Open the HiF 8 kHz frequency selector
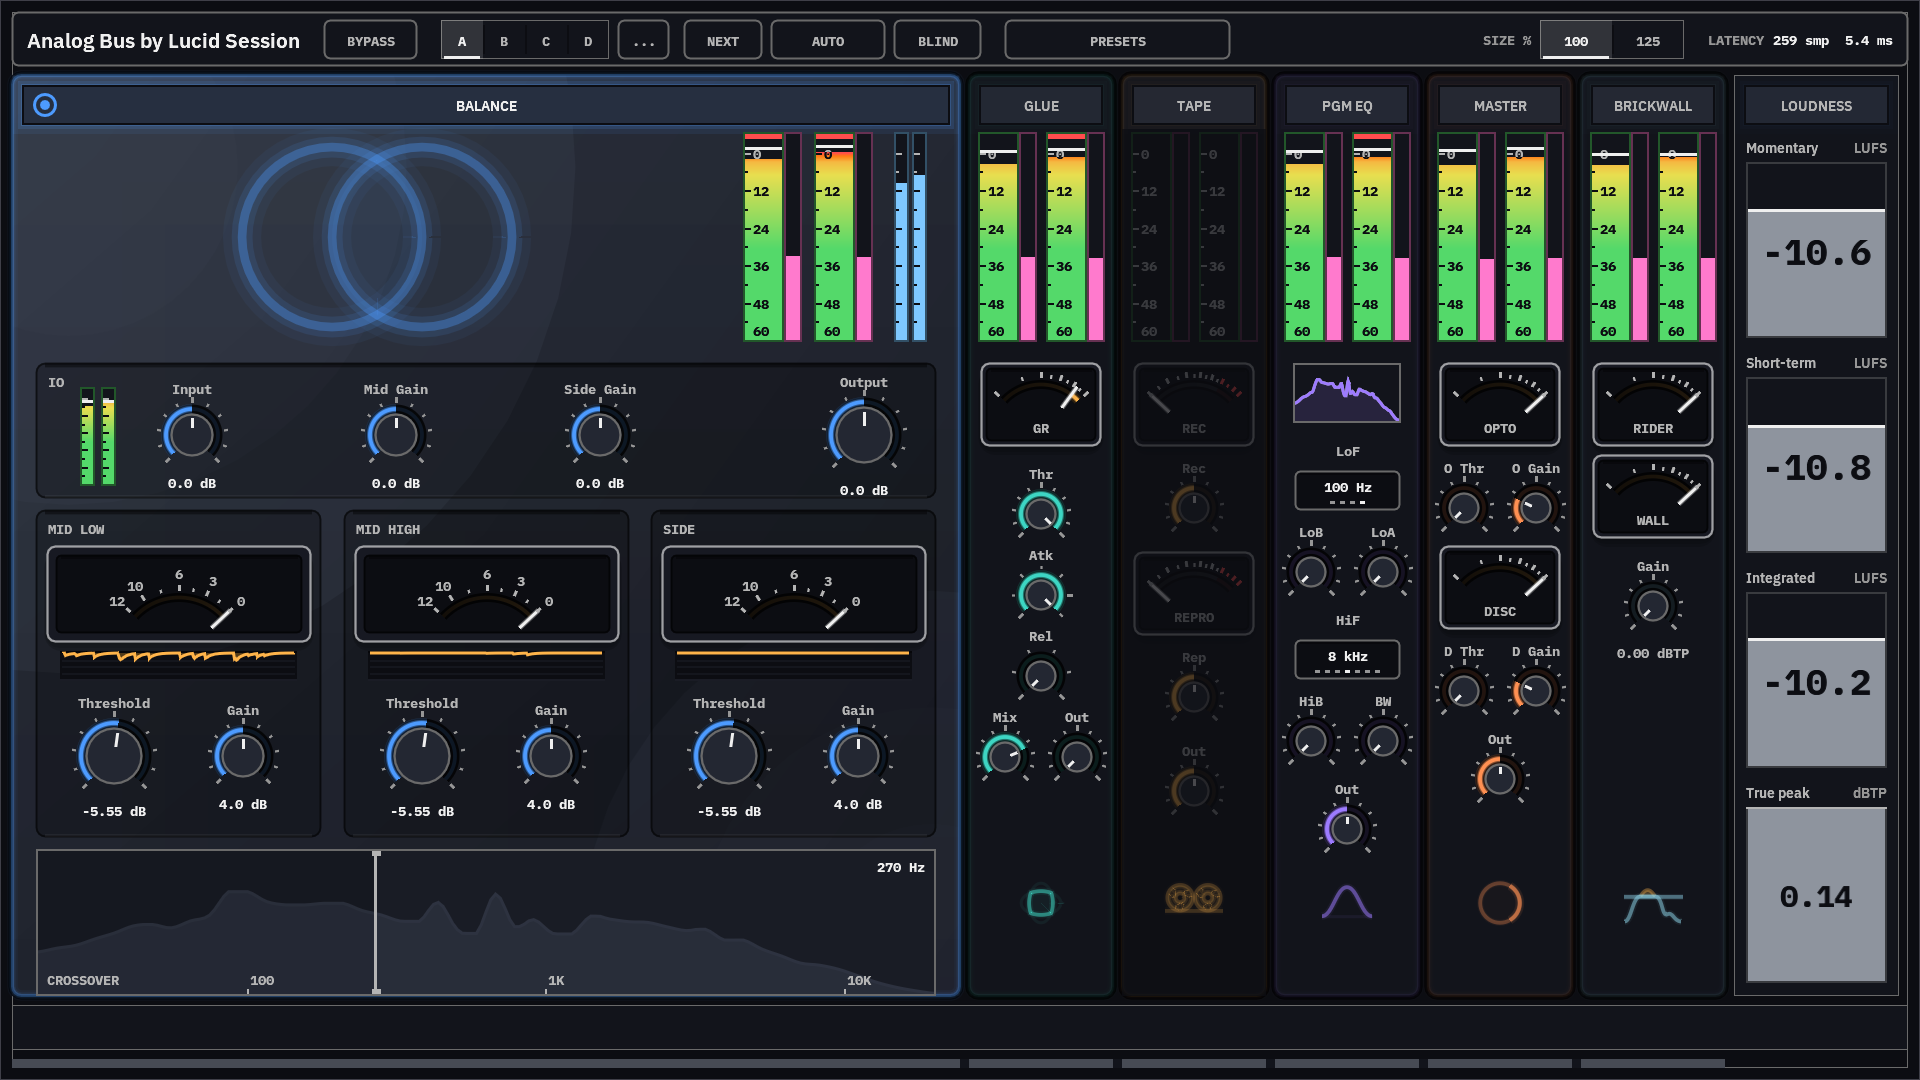The image size is (1920, 1080). pos(1348,659)
